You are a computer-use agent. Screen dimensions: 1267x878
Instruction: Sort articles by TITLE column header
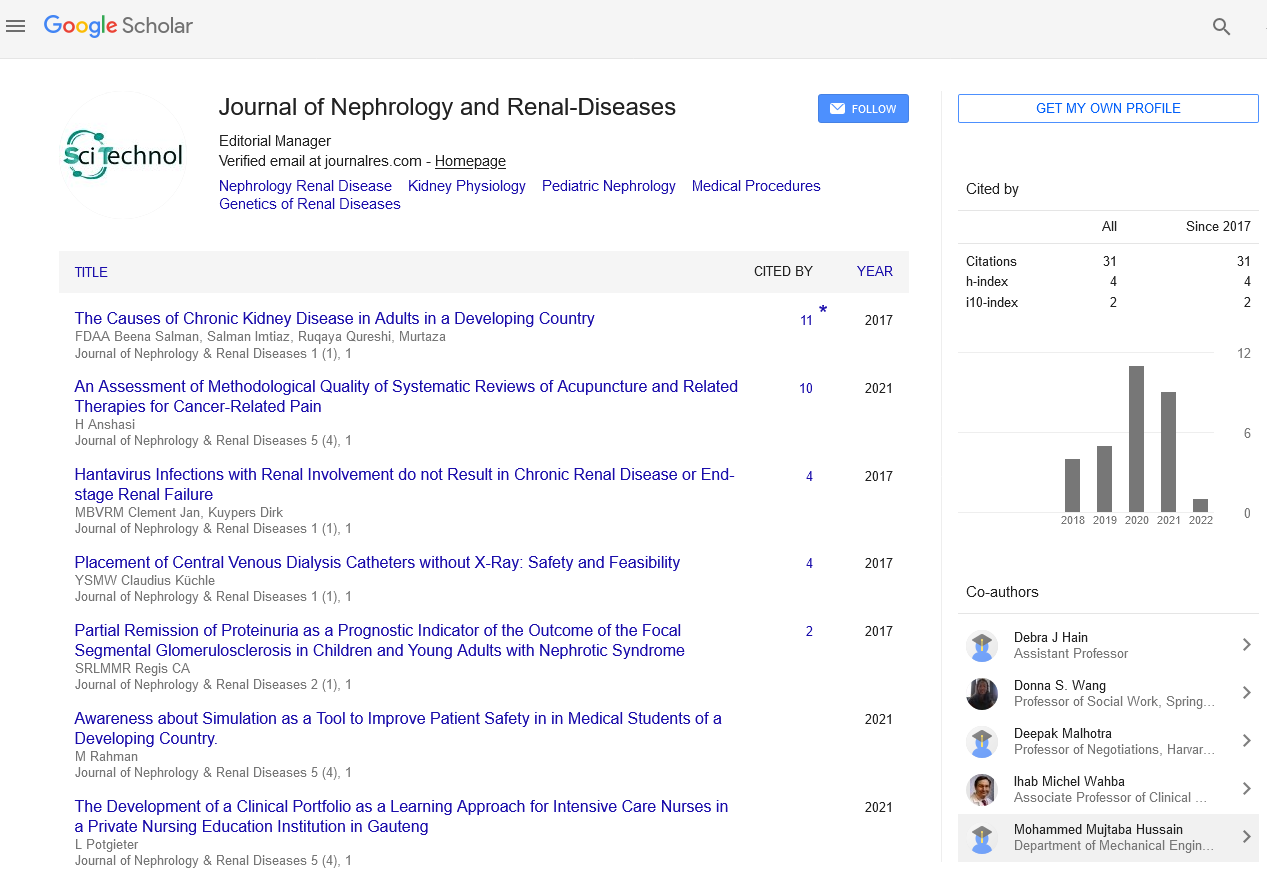click(91, 272)
